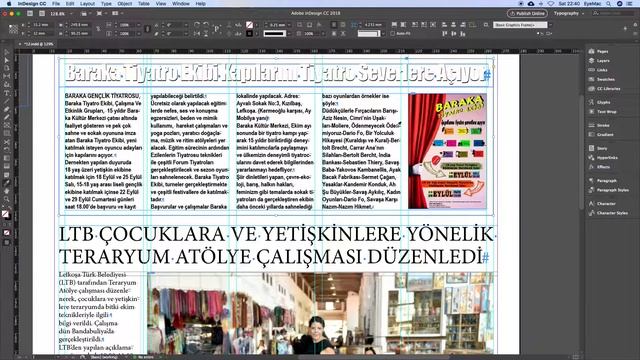640x360 pixels.
Task: Open the zoom level dropdown
Action: (x=71, y=14)
